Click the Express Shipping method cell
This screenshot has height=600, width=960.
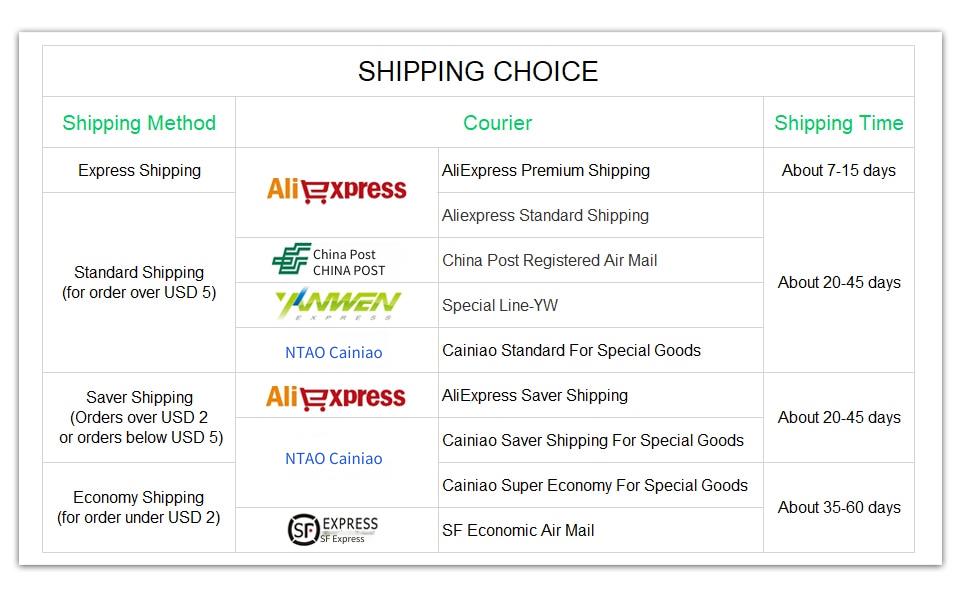coord(139,170)
